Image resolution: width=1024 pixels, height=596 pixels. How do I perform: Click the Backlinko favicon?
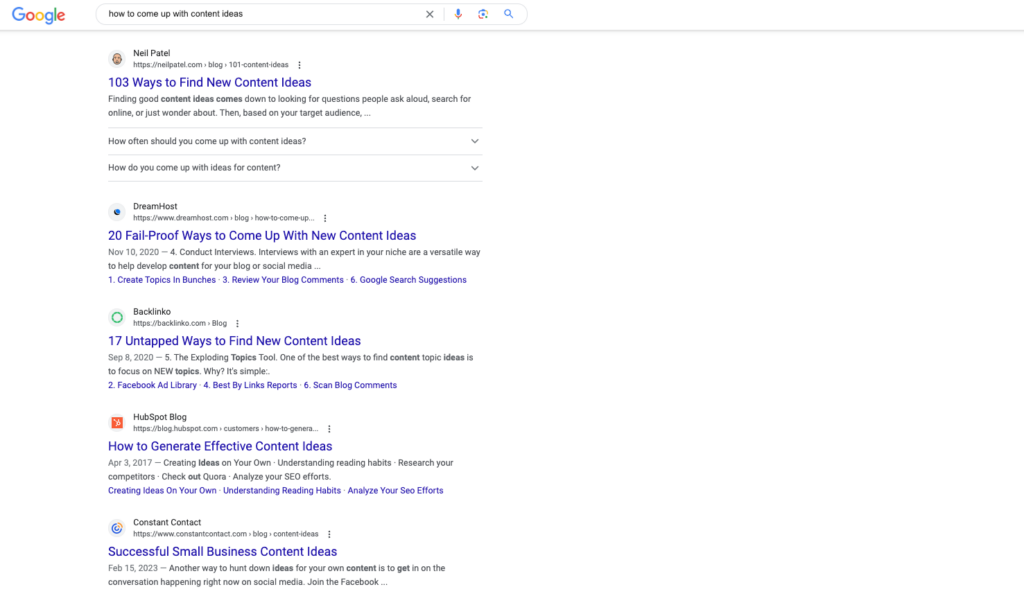117,317
